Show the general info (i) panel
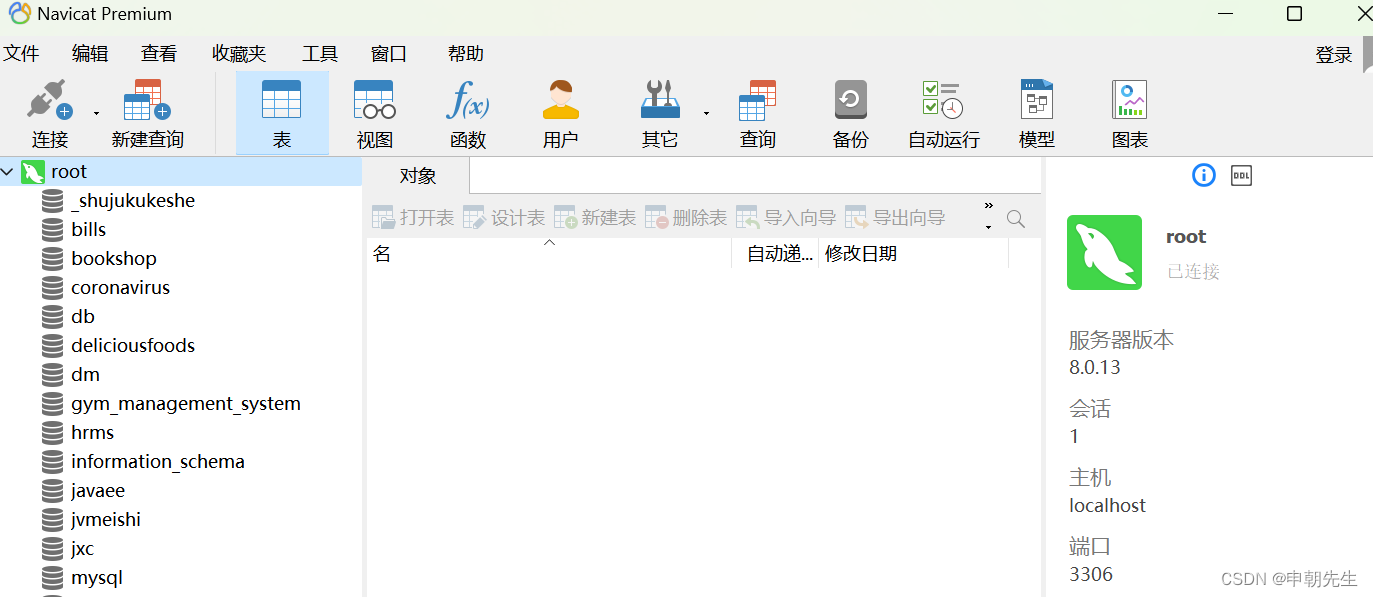The height and width of the screenshot is (597, 1373). click(x=1204, y=175)
